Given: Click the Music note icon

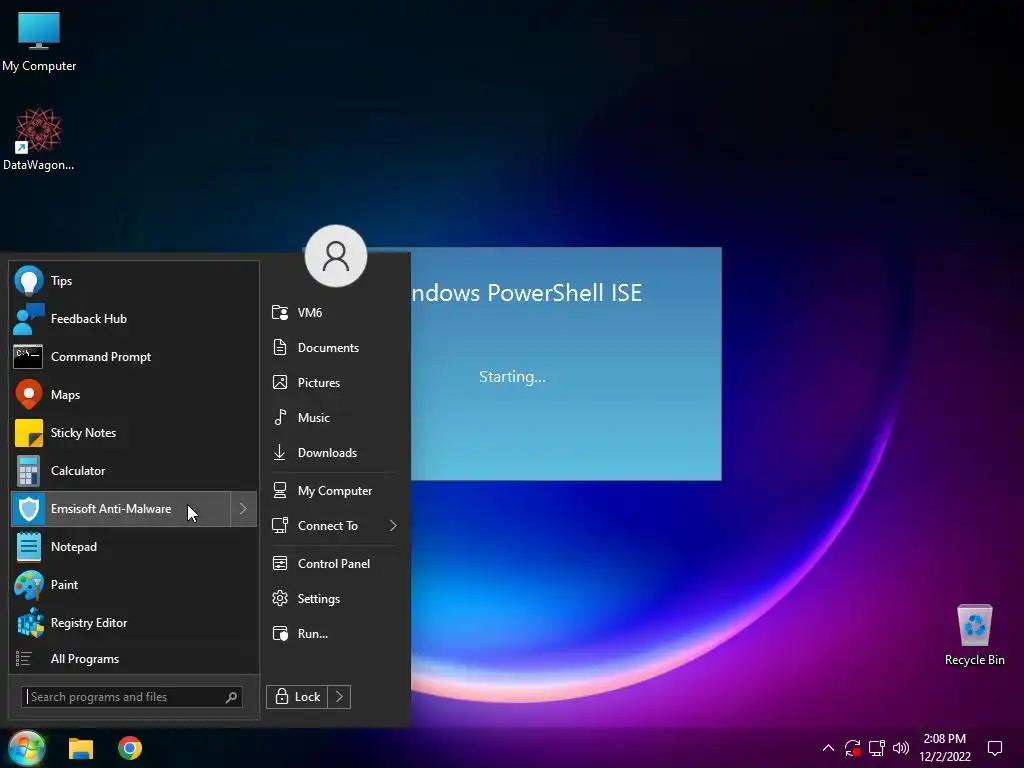Looking at the screenshot, I should pos(280,417).
